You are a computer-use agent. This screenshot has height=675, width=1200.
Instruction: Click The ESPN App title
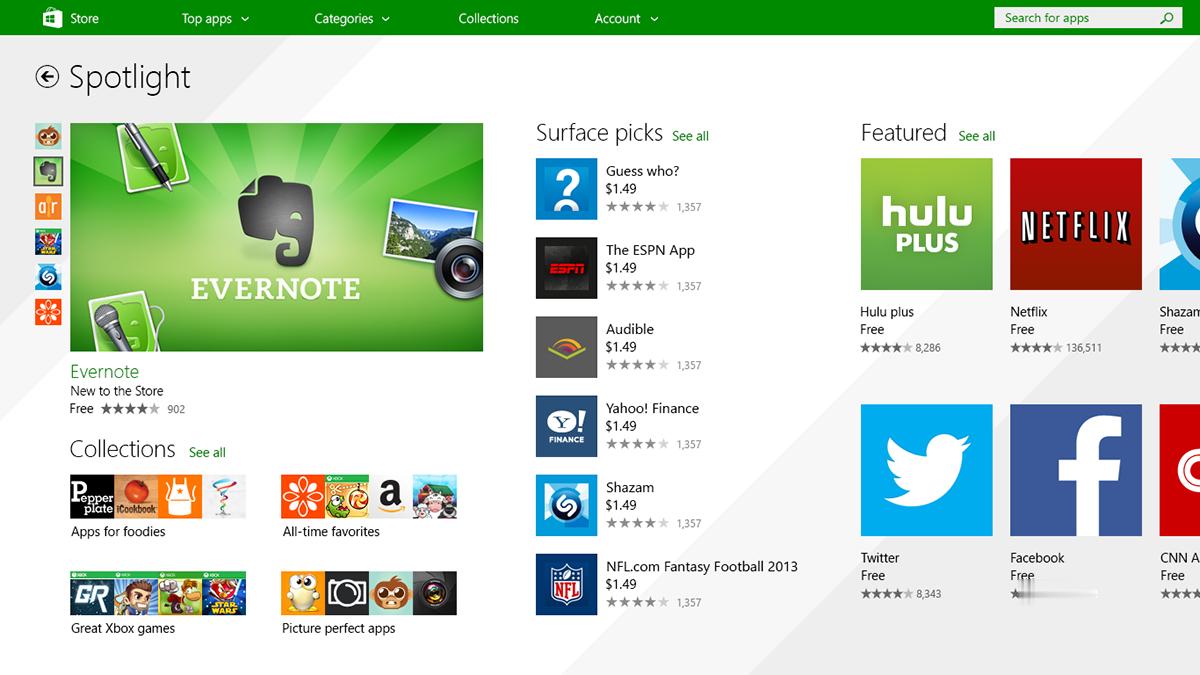650,250
